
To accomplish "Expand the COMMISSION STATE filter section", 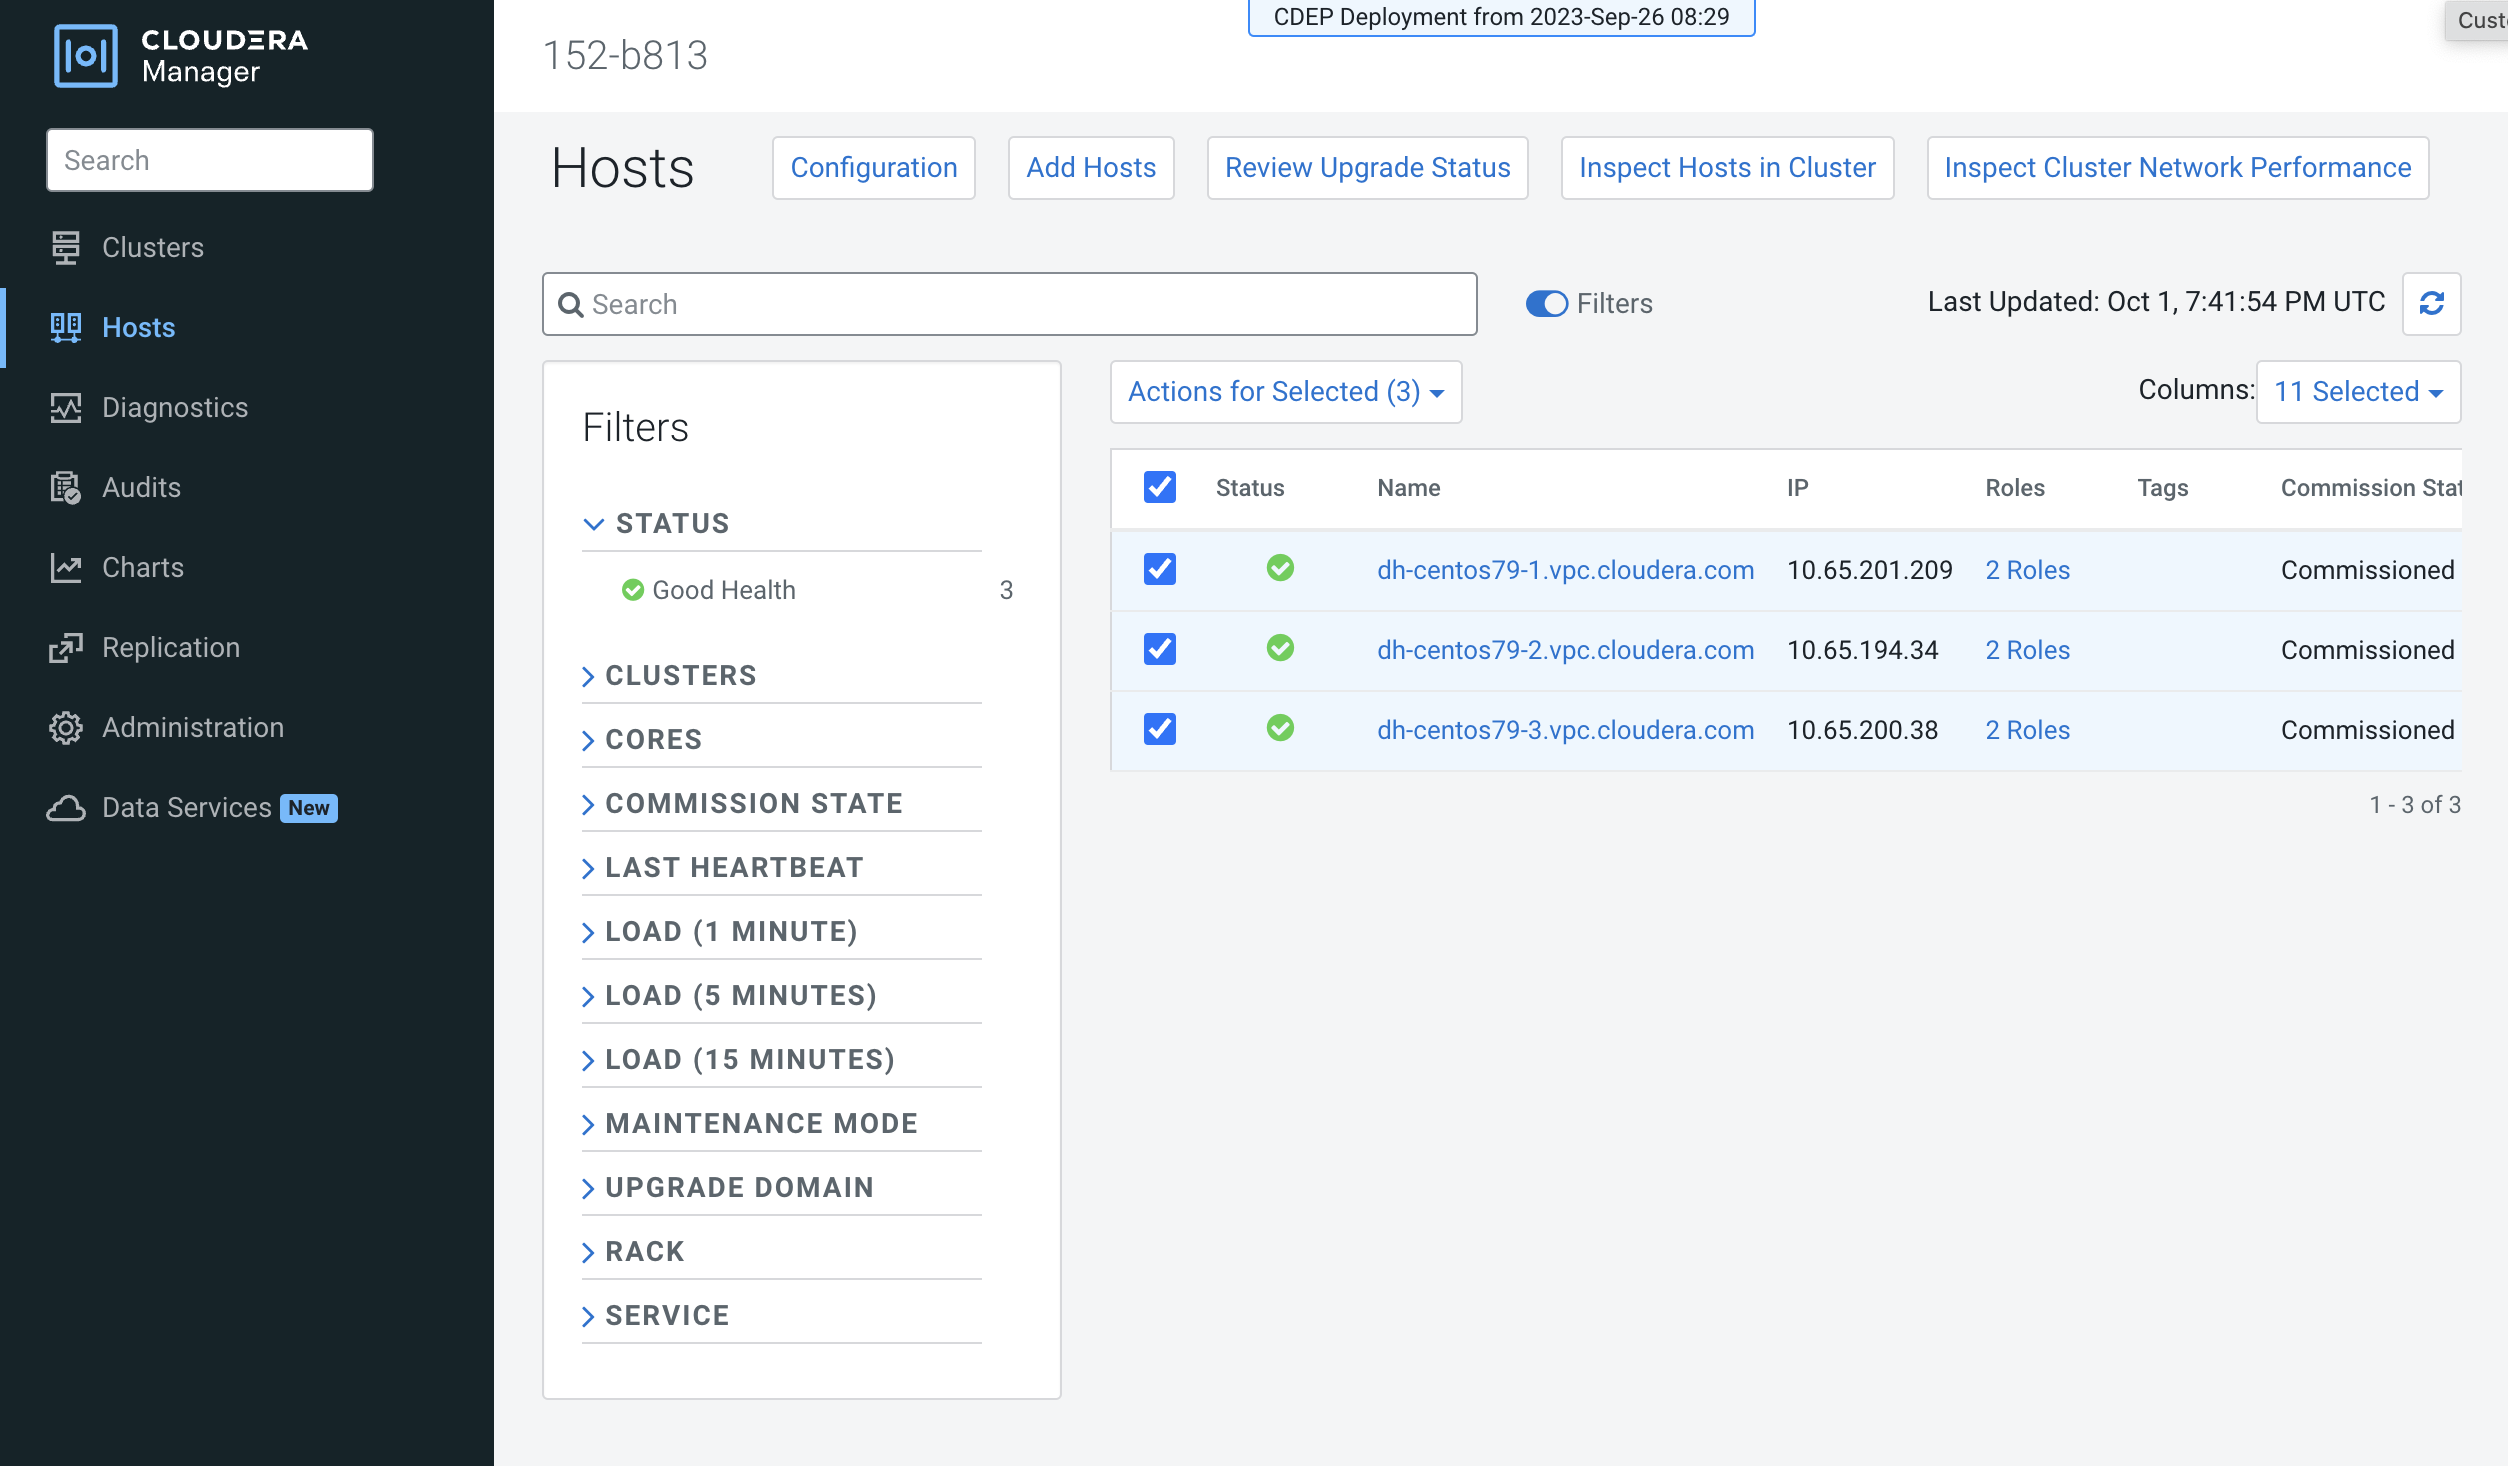I will 753,803.
